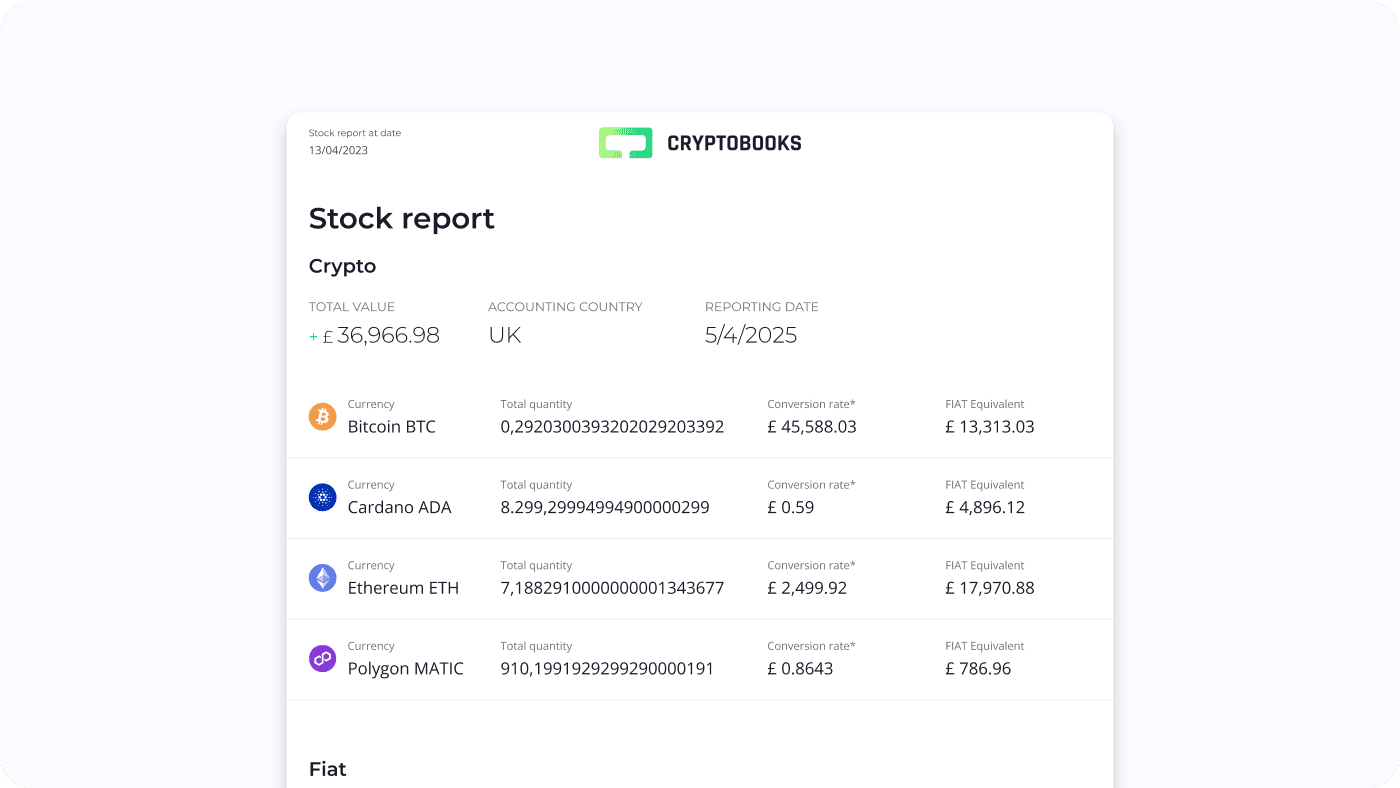
Task: Click the total value amount 36,966.98
Action: coord(388,335)
